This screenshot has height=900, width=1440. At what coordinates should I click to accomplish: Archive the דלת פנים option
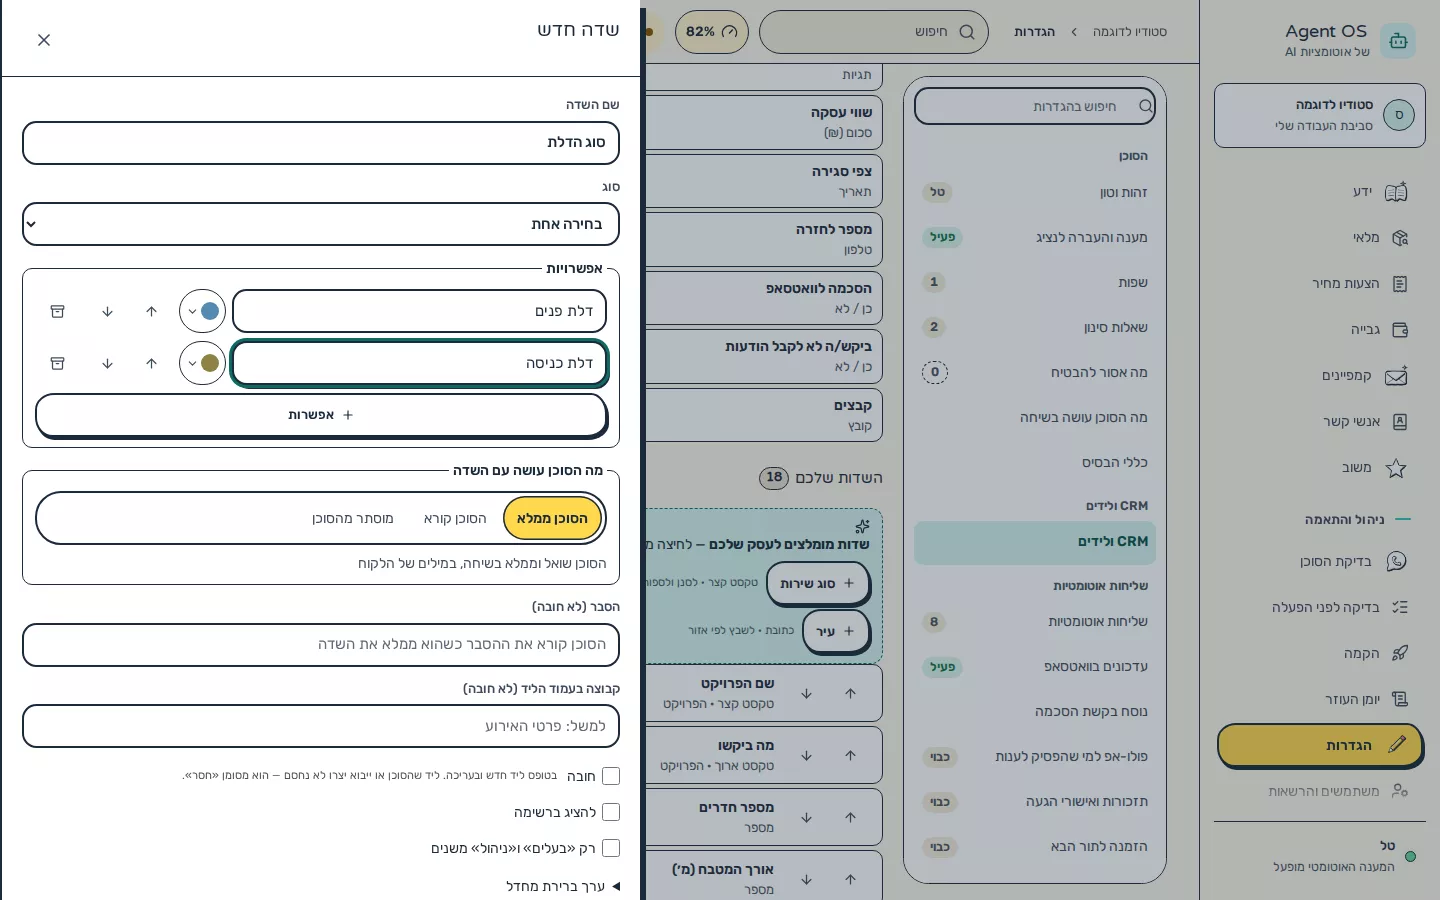[x=58, y=312]
